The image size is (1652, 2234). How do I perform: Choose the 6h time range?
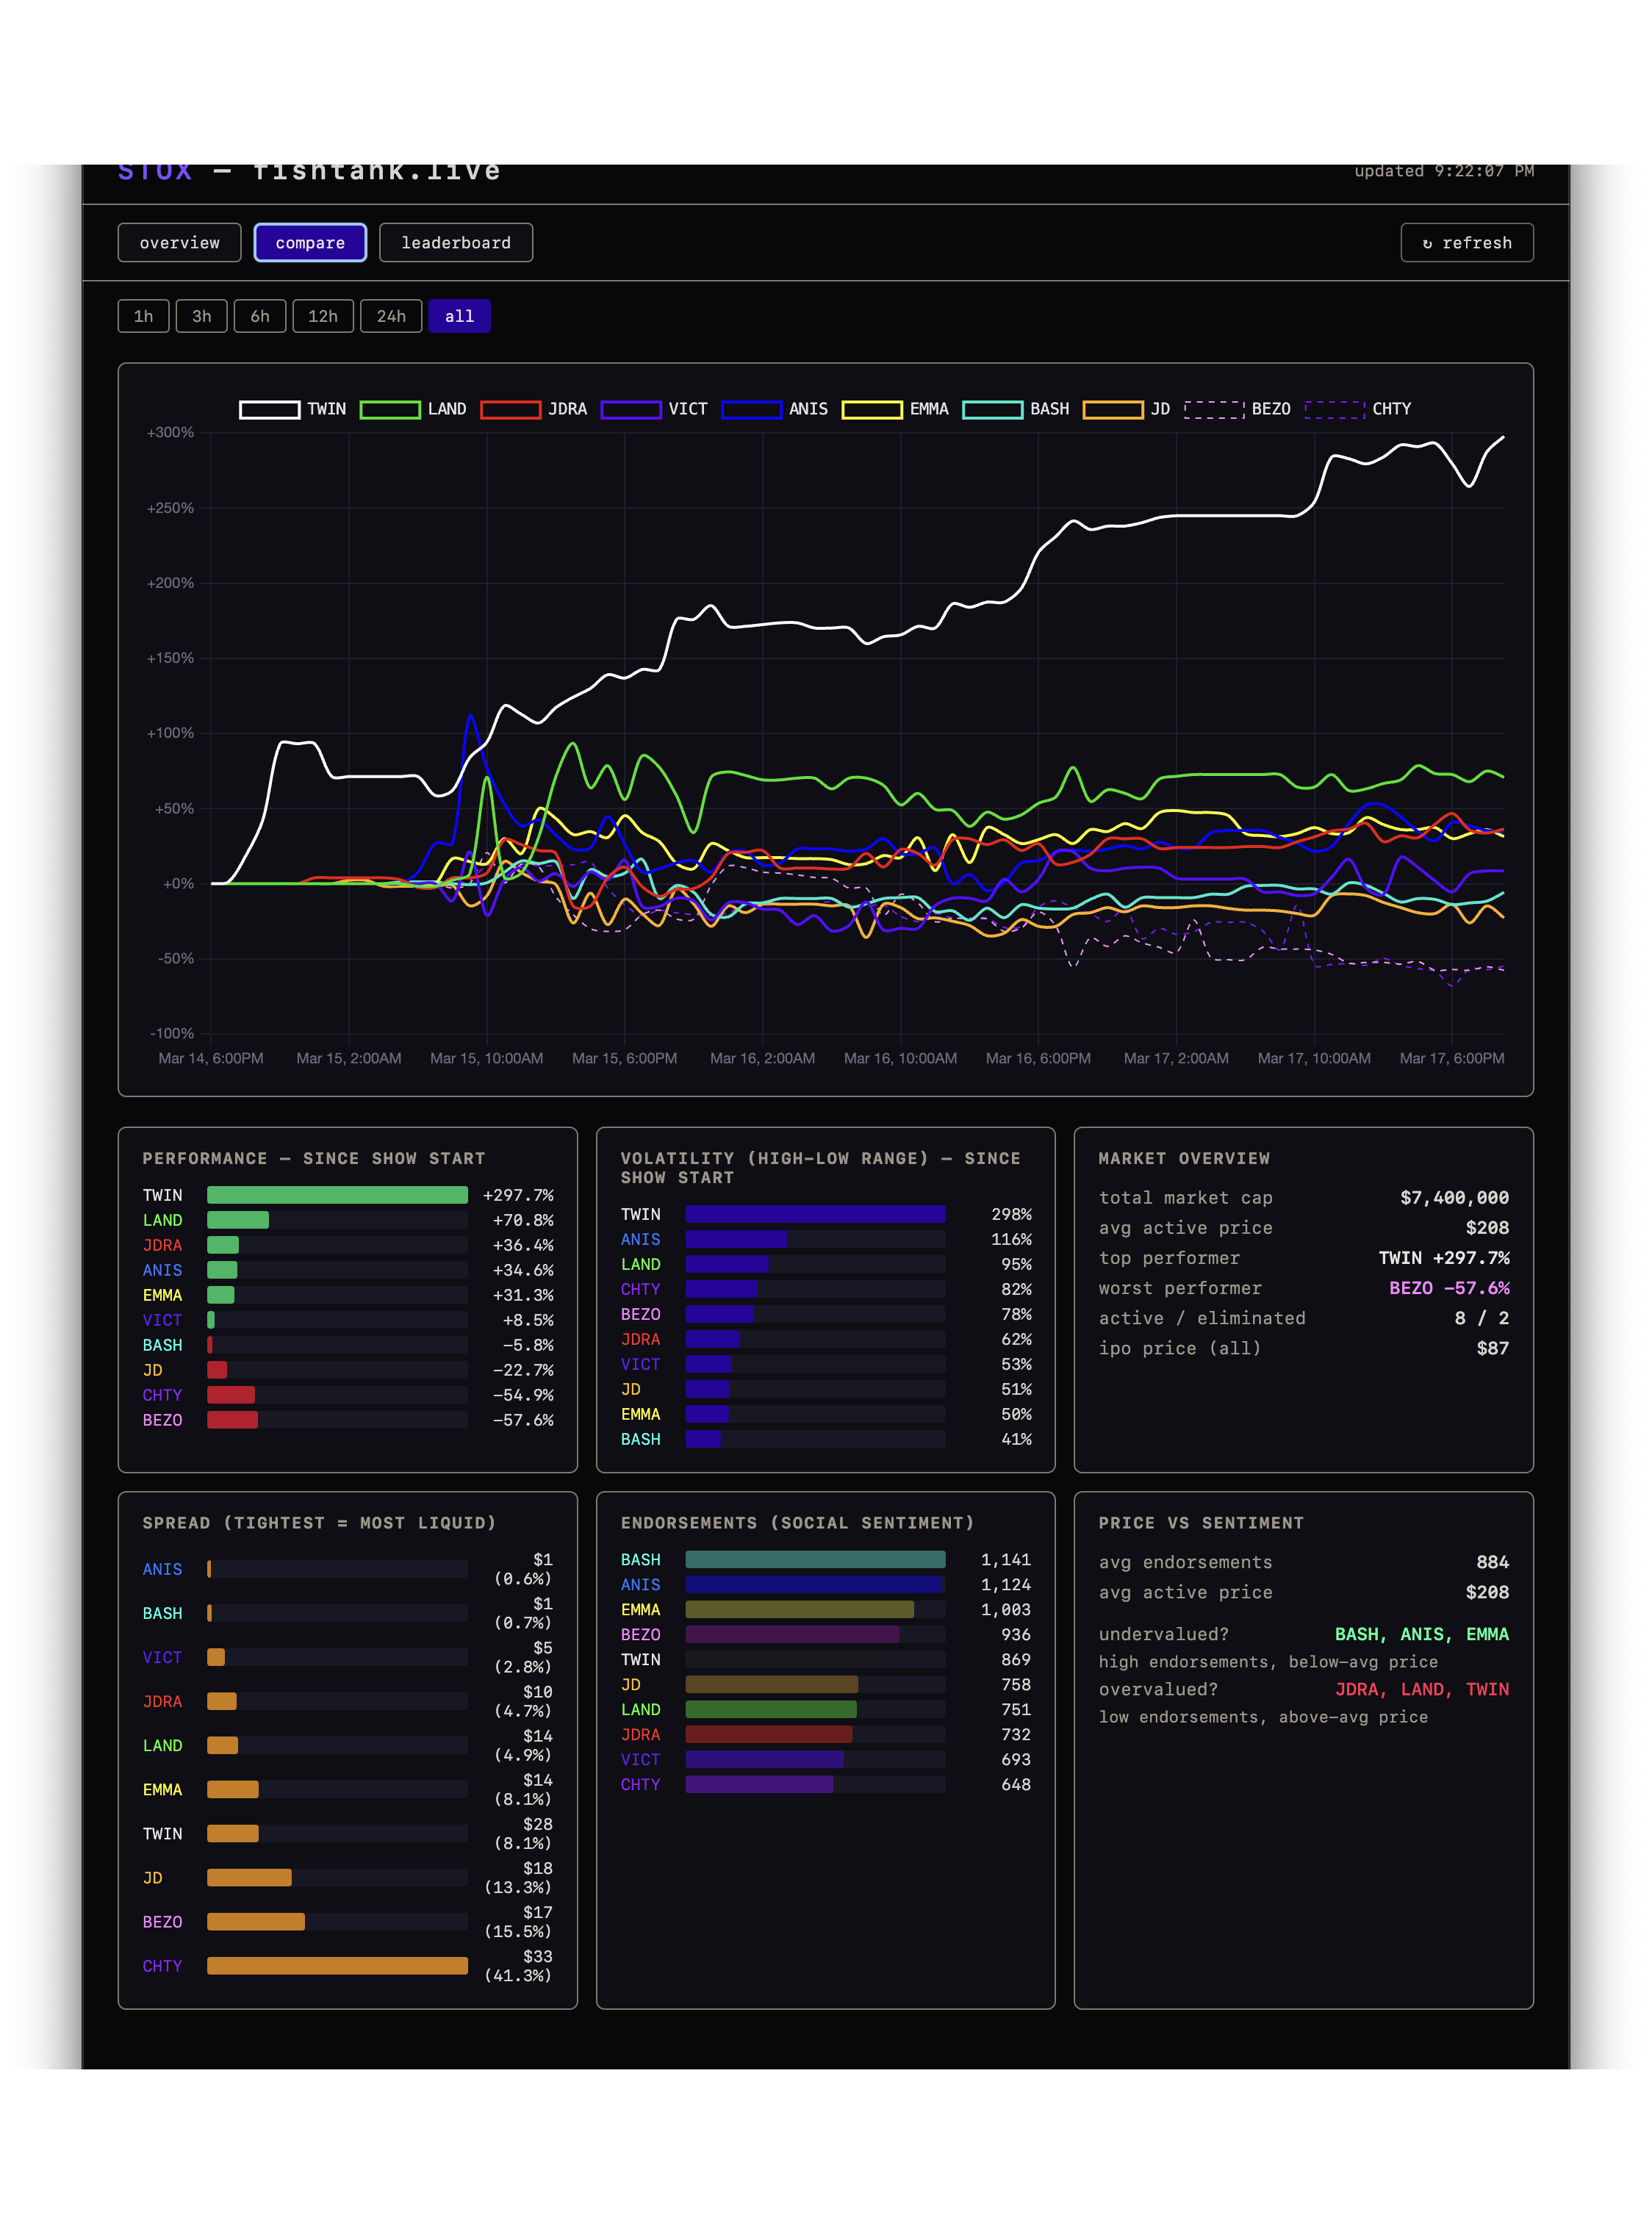click(x=260, y=316)
